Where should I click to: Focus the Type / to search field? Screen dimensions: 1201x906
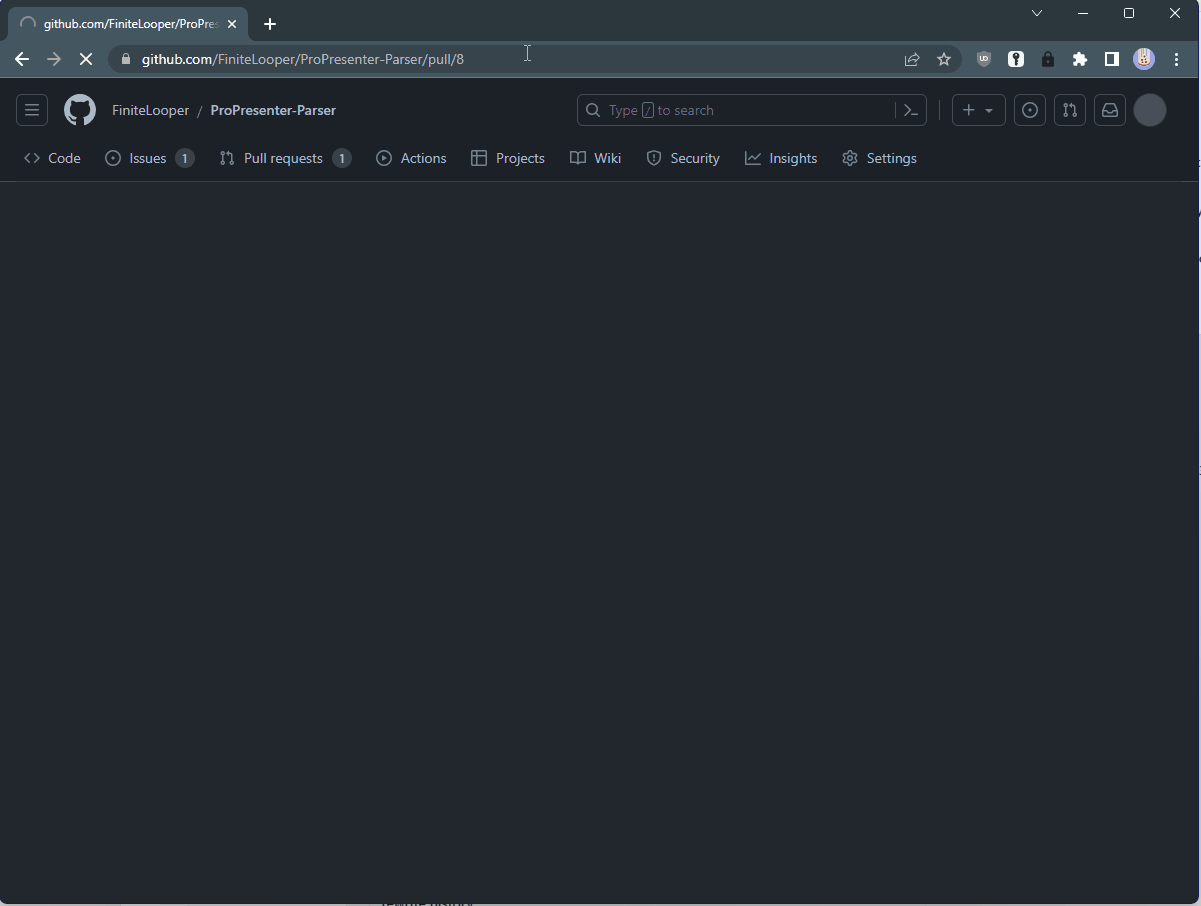coord(738,110)
